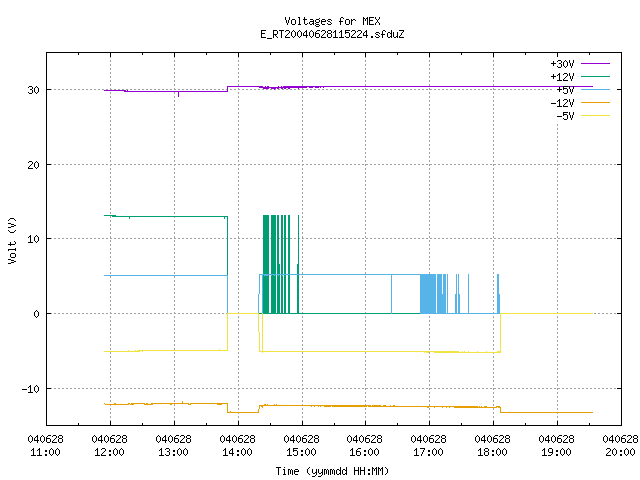Click the x-axis tick label 040628 11:00

point(45,446)
